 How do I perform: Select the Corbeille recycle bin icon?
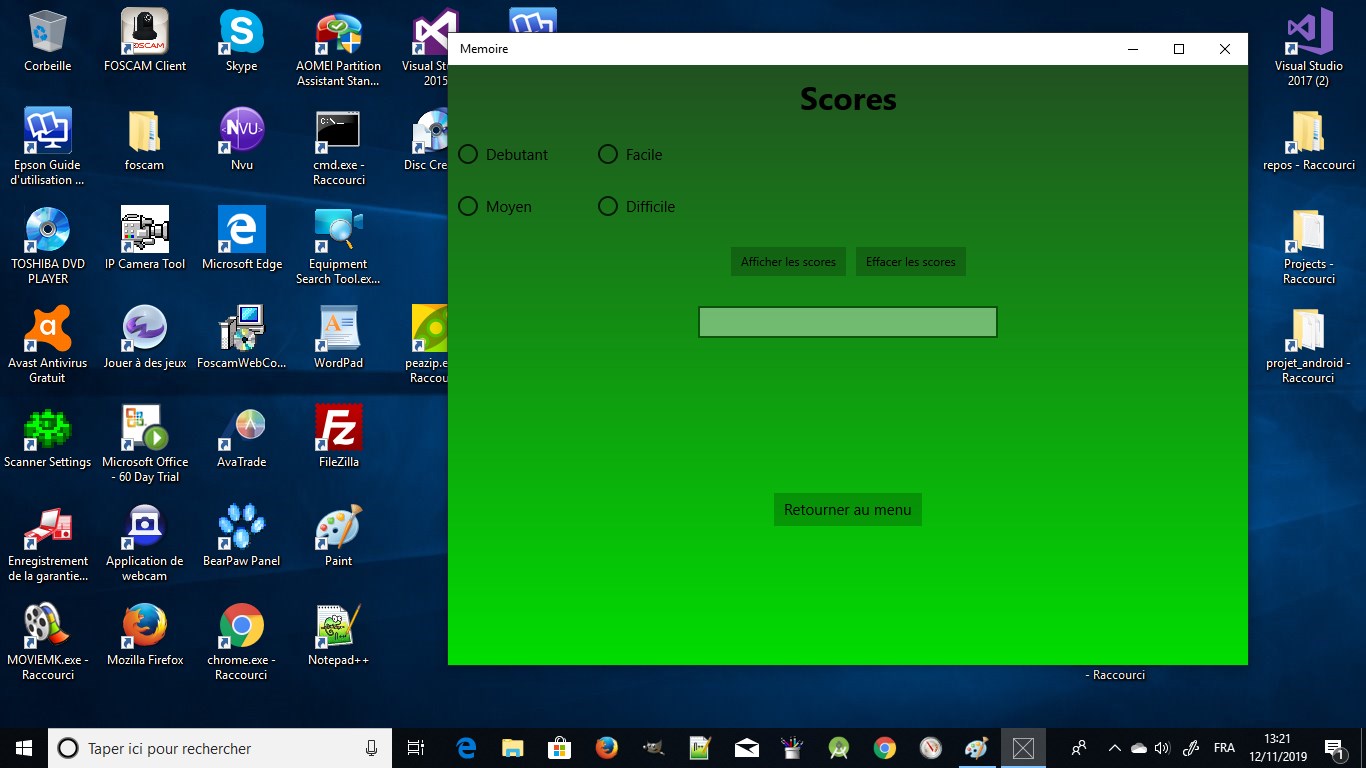pos(47,42)
